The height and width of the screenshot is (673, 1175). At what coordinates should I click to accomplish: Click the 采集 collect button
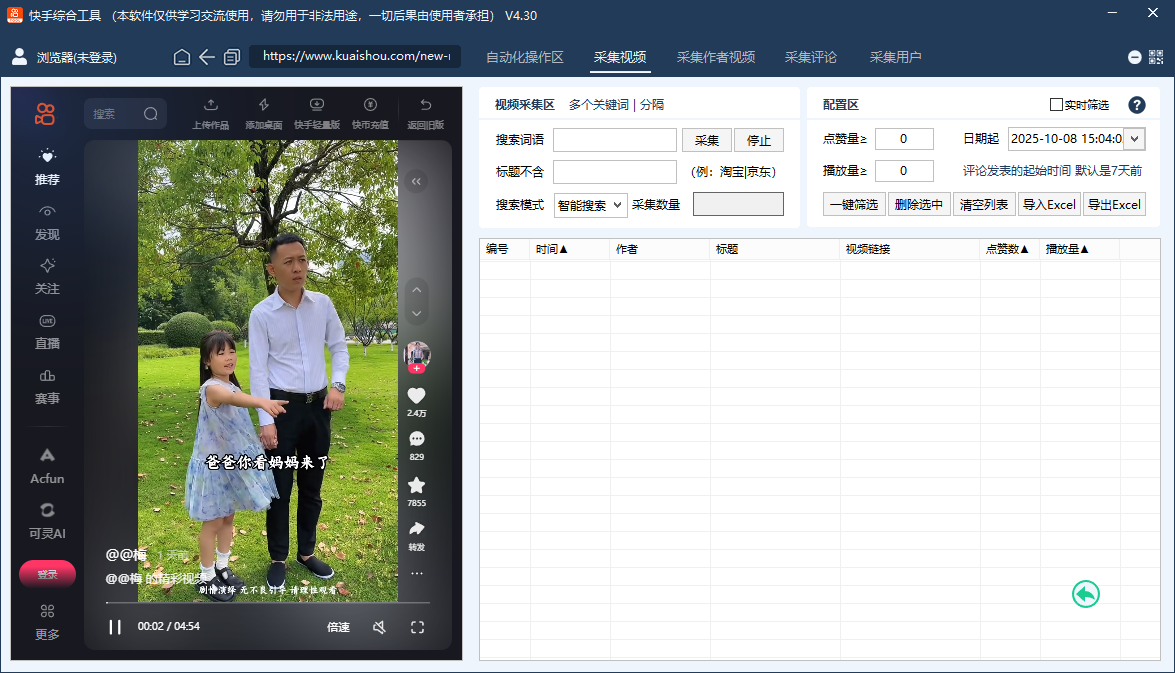[707, 140]
